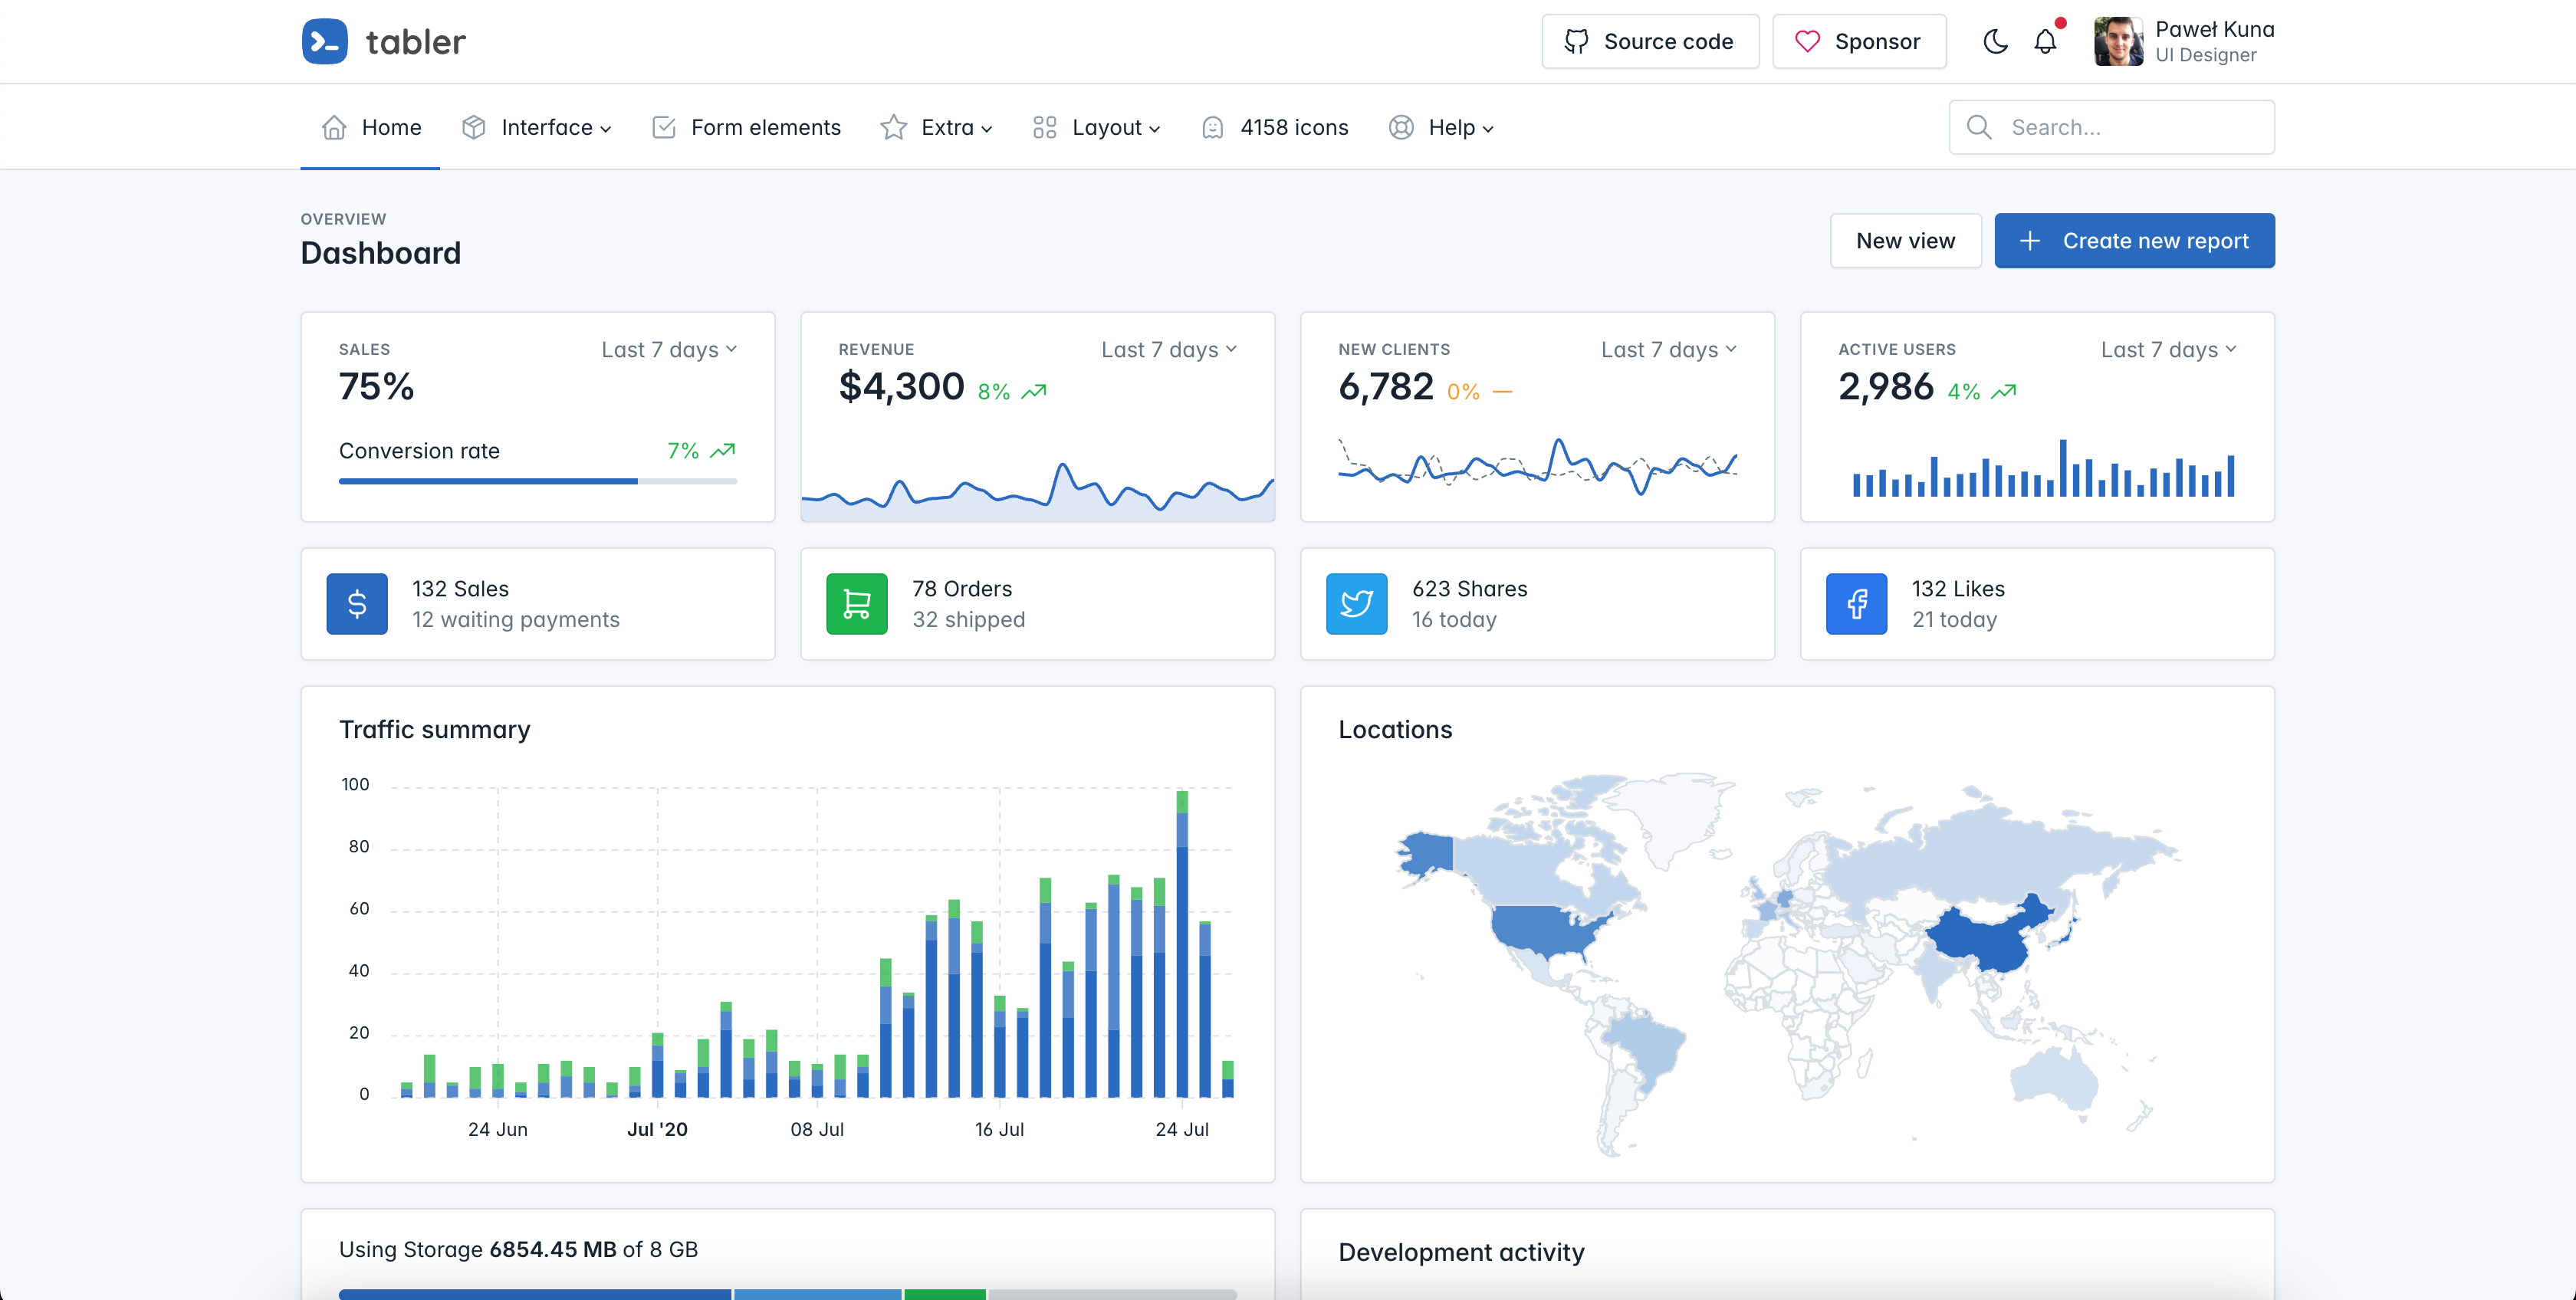Image resolution: width=2576 pixels, height=1300 pixels.
Task: Click the Conversion rate progress bar
Action: pos(538,481)
